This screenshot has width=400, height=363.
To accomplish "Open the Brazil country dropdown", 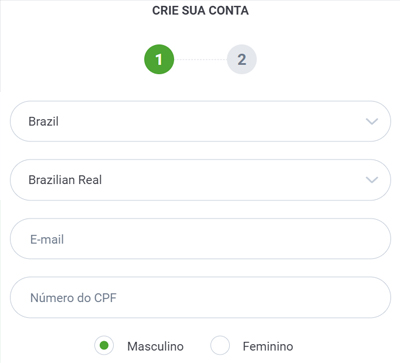I will (x=200, y=121).
